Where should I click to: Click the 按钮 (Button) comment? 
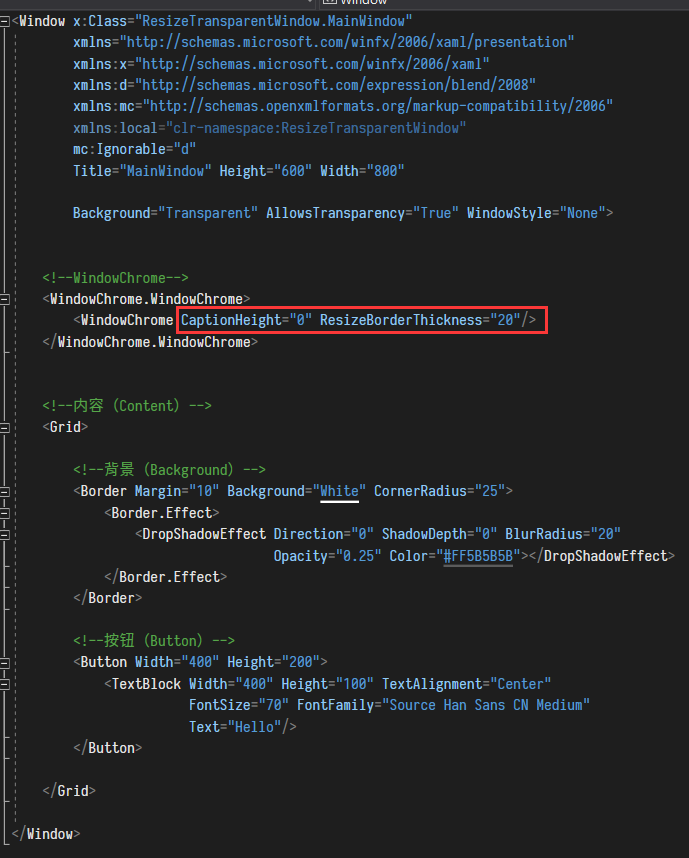pos(154,641)
